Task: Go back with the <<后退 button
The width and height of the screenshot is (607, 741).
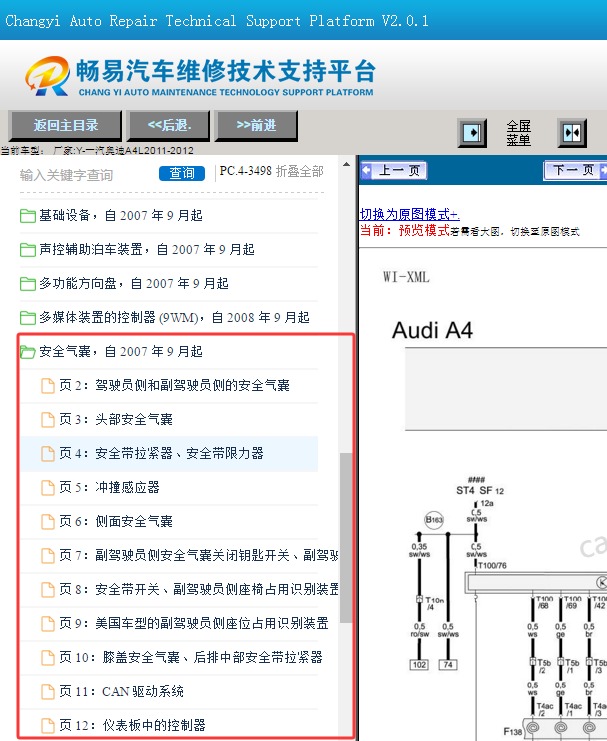Action: point(169,126)
